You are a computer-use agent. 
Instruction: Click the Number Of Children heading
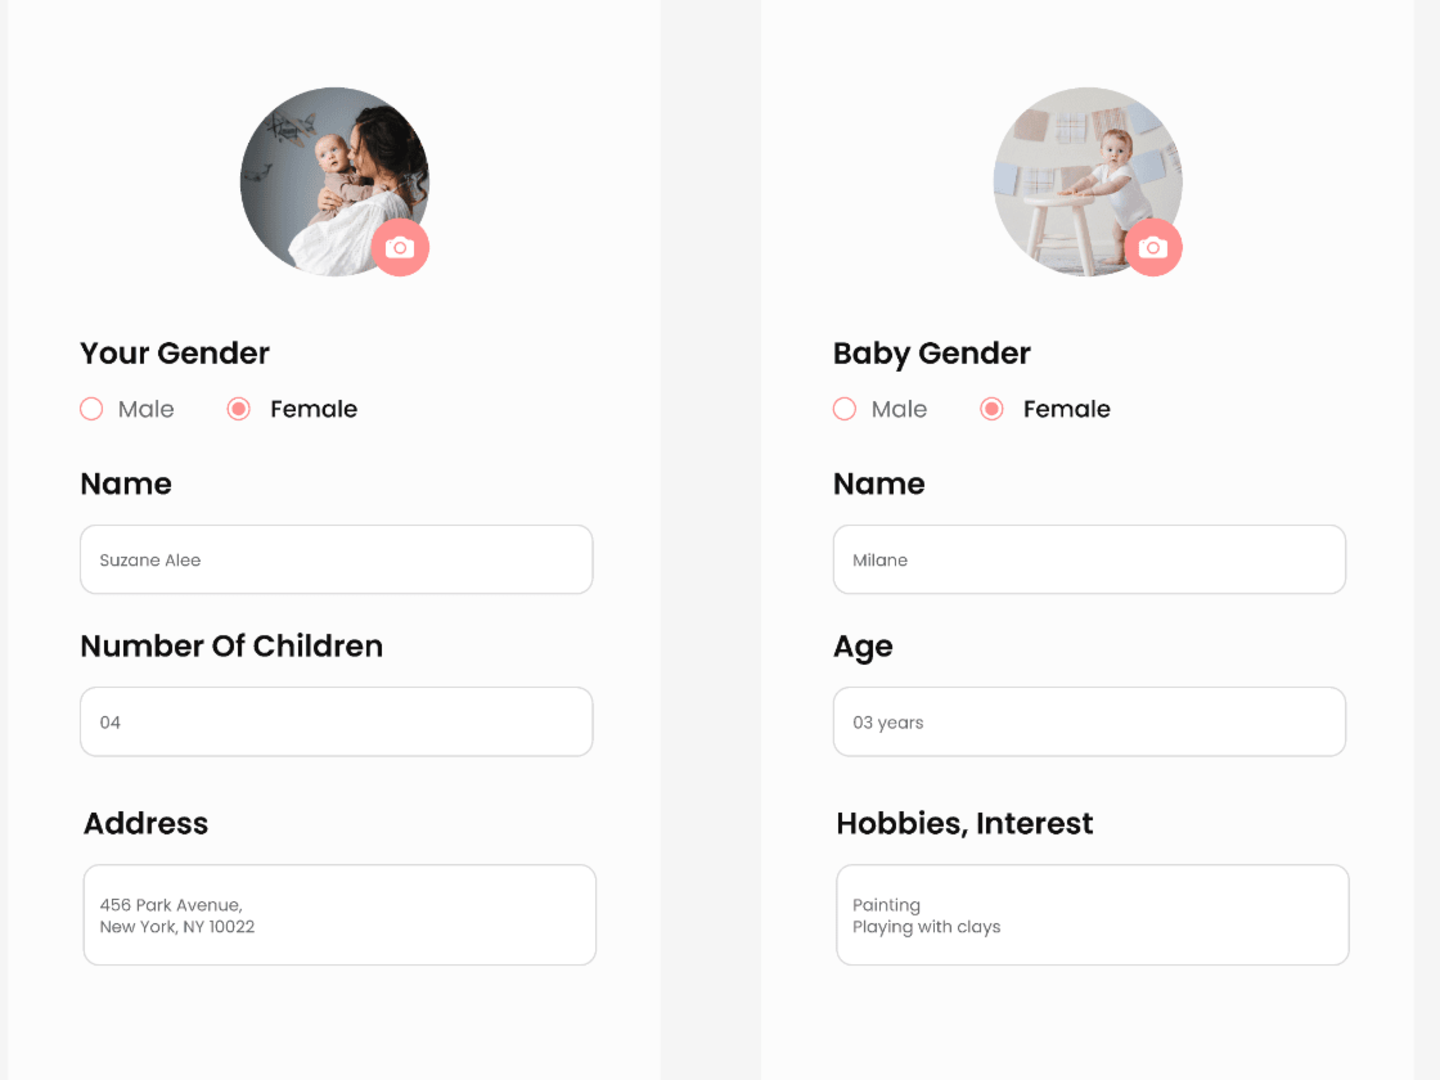[x=232, y=646]
